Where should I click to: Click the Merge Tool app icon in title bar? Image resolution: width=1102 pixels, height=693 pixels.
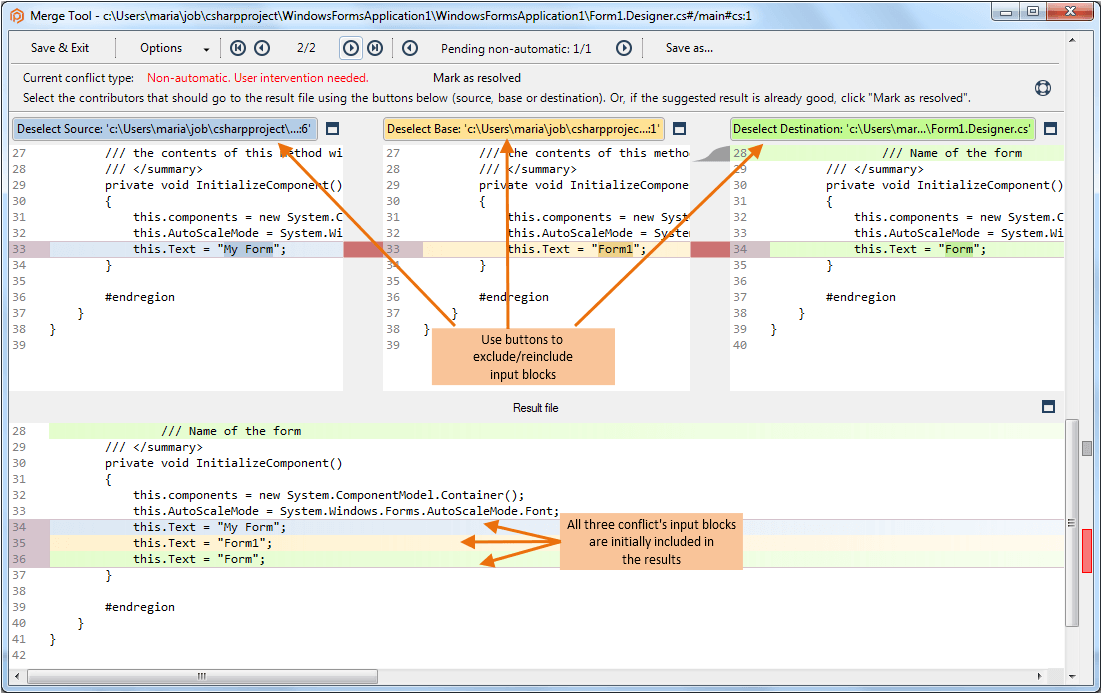click(x=17, y=15)
